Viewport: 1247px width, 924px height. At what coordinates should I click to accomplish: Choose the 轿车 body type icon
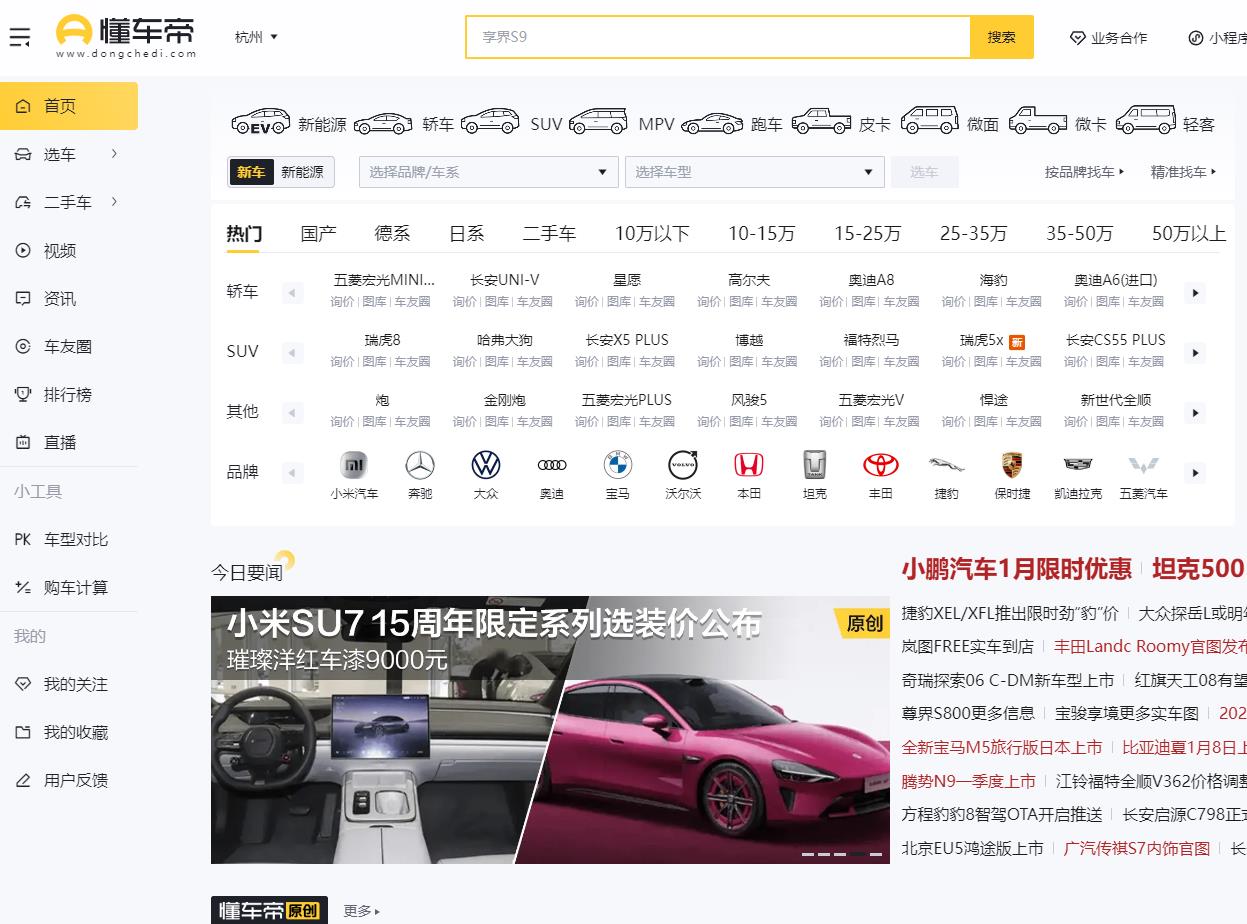[x=383, y=123]
